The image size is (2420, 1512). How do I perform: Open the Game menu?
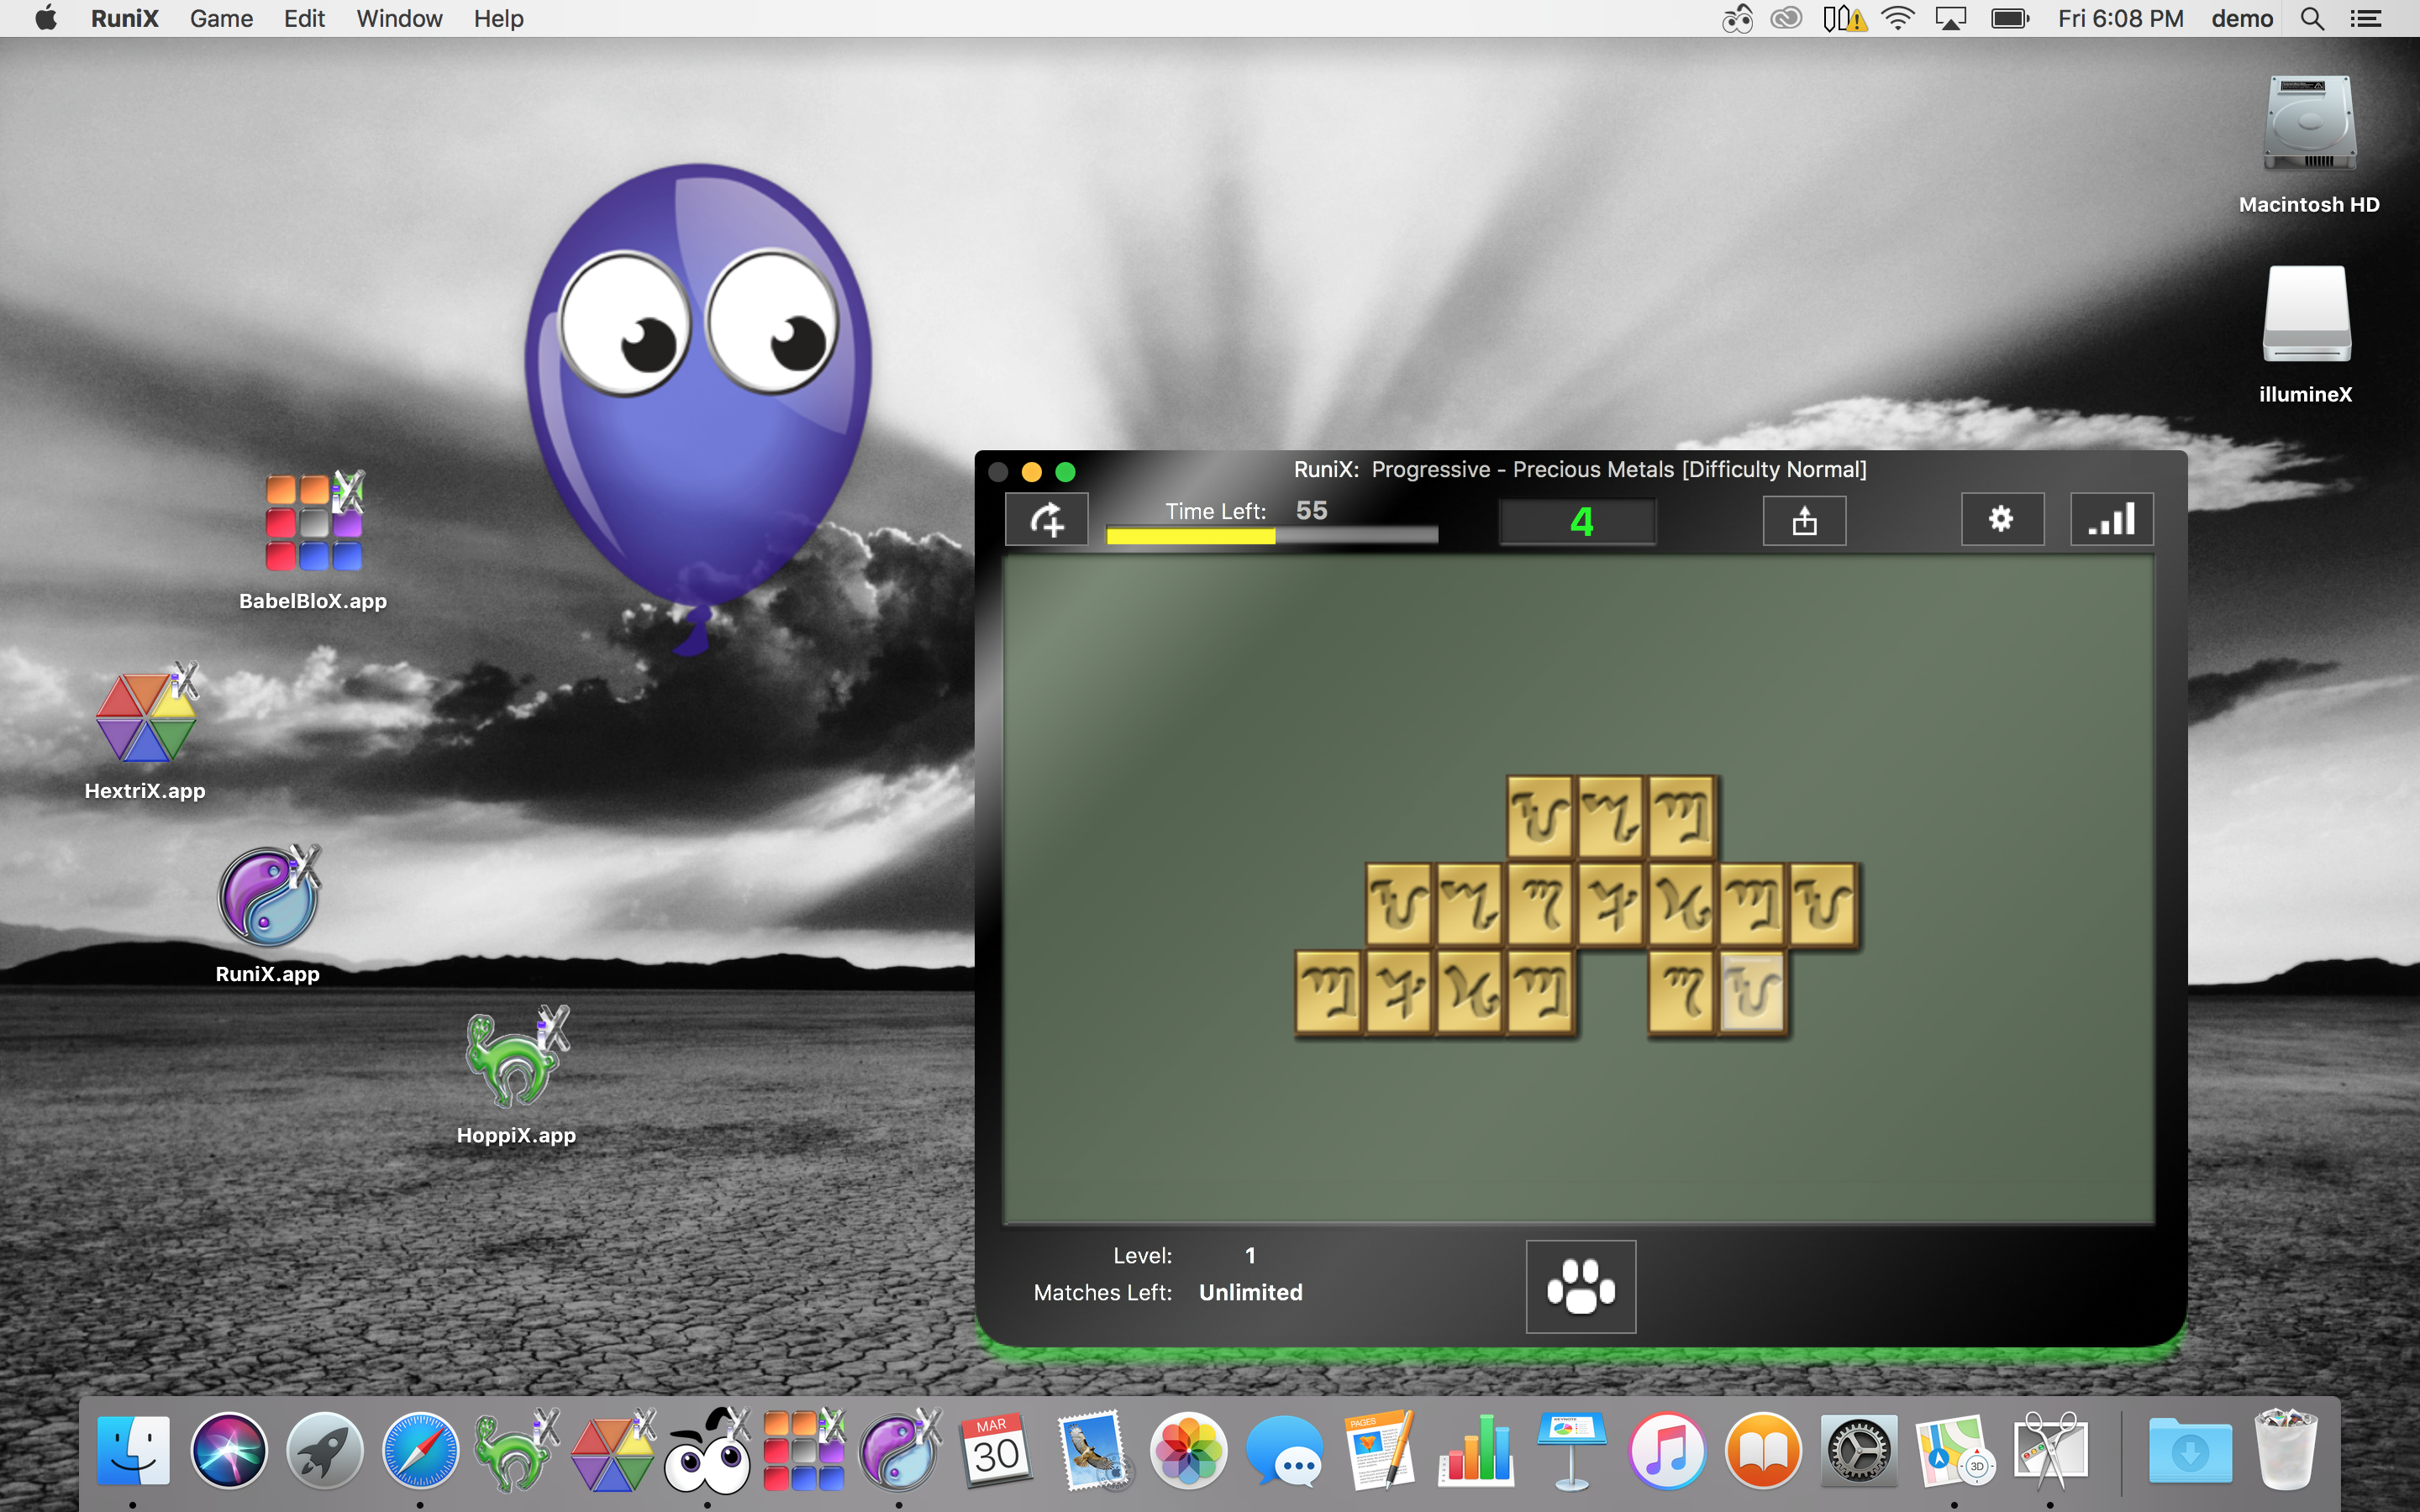pyautogui.click(x=221, y=19)
